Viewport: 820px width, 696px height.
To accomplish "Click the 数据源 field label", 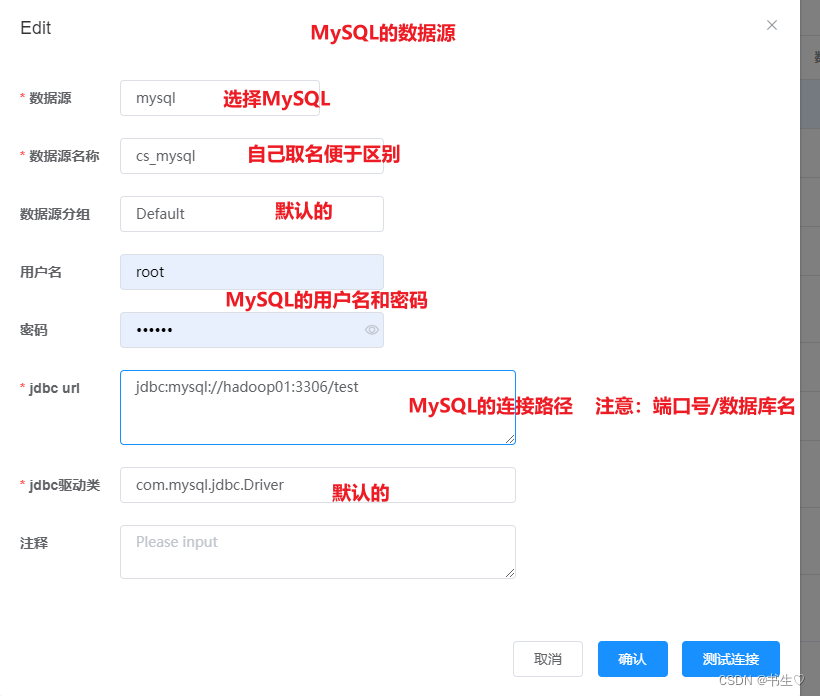I will click(50, 98).
